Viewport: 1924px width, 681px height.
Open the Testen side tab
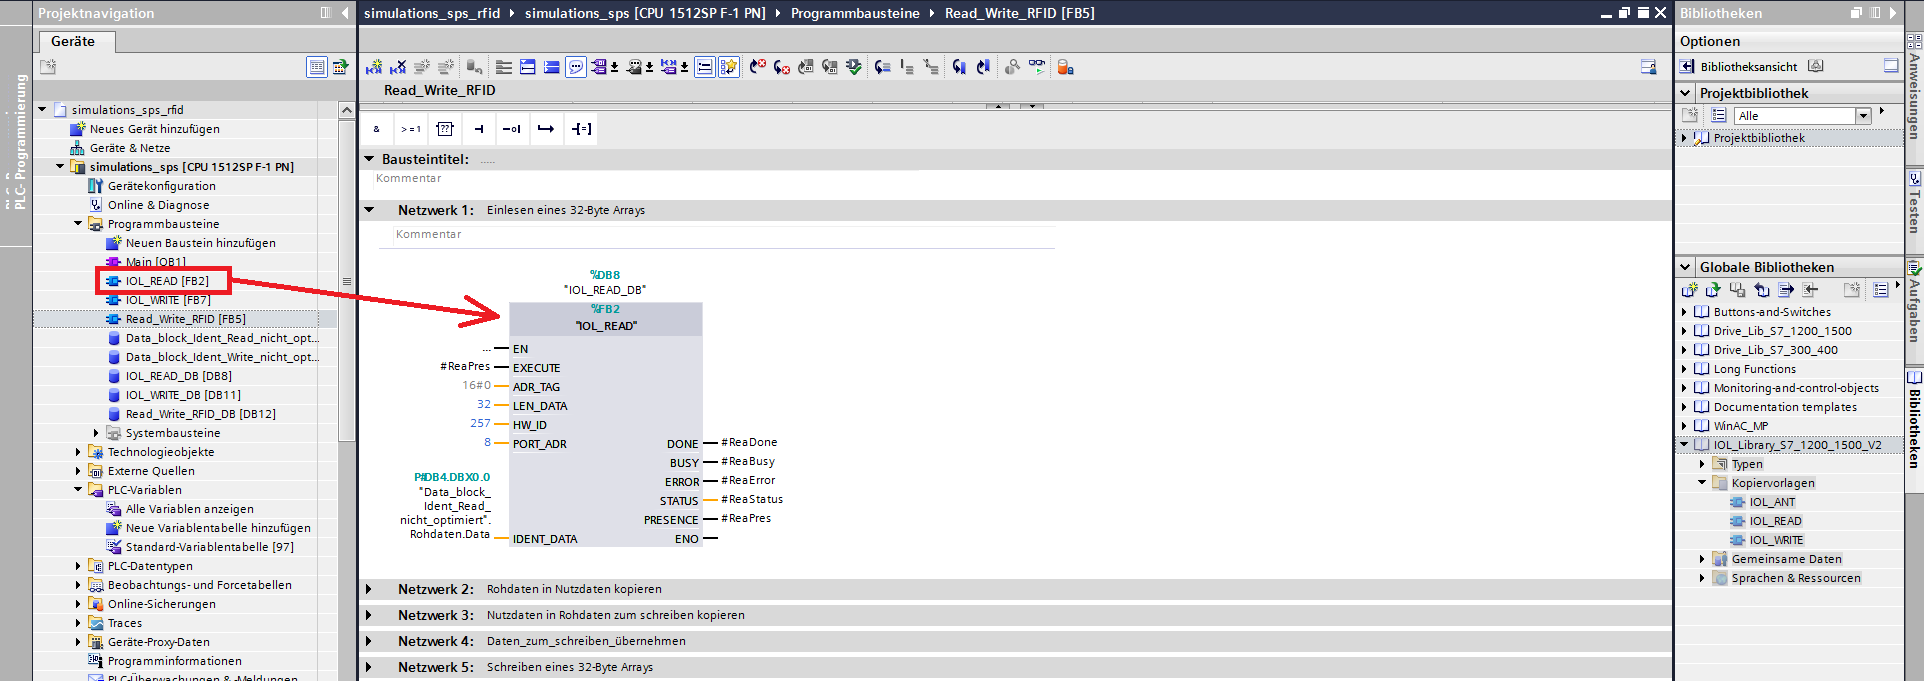(x=1914, y=205)
